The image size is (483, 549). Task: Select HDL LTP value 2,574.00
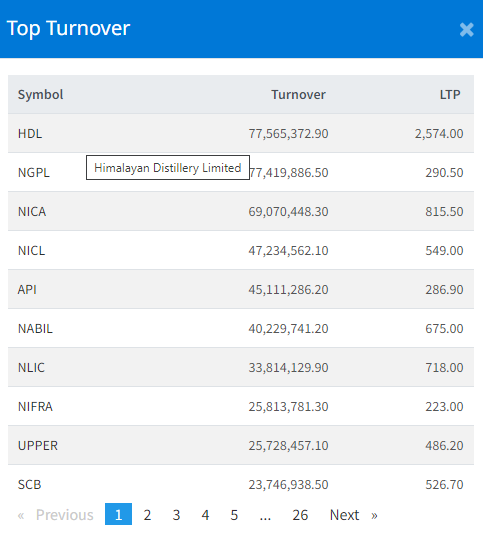[439, 134]
